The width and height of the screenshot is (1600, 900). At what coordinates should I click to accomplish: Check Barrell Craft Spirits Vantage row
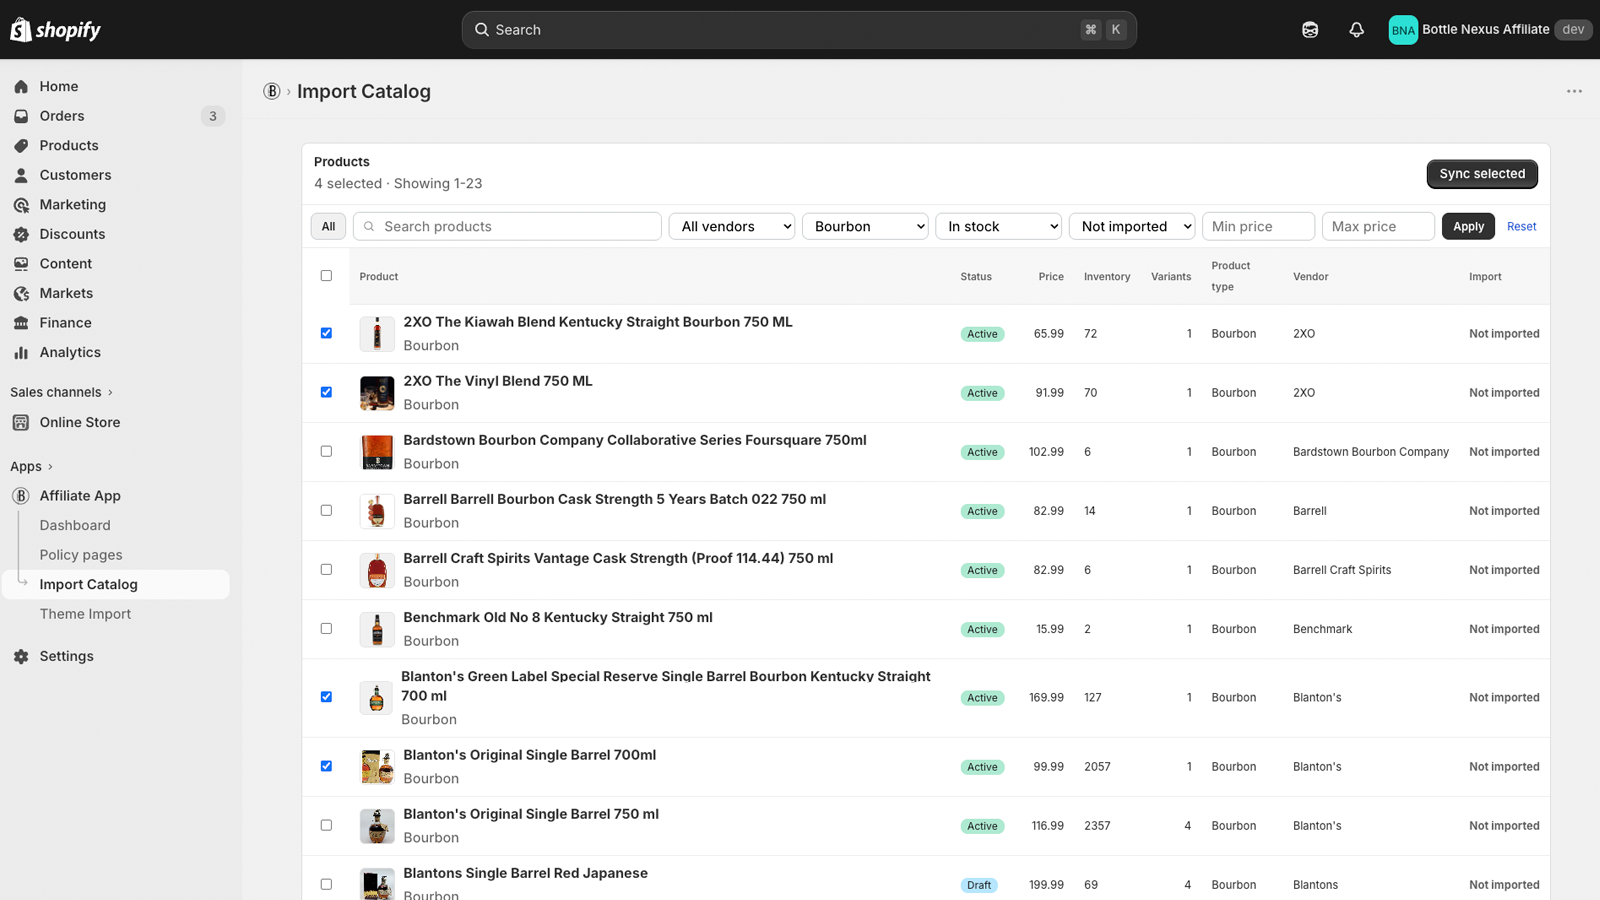326,569
